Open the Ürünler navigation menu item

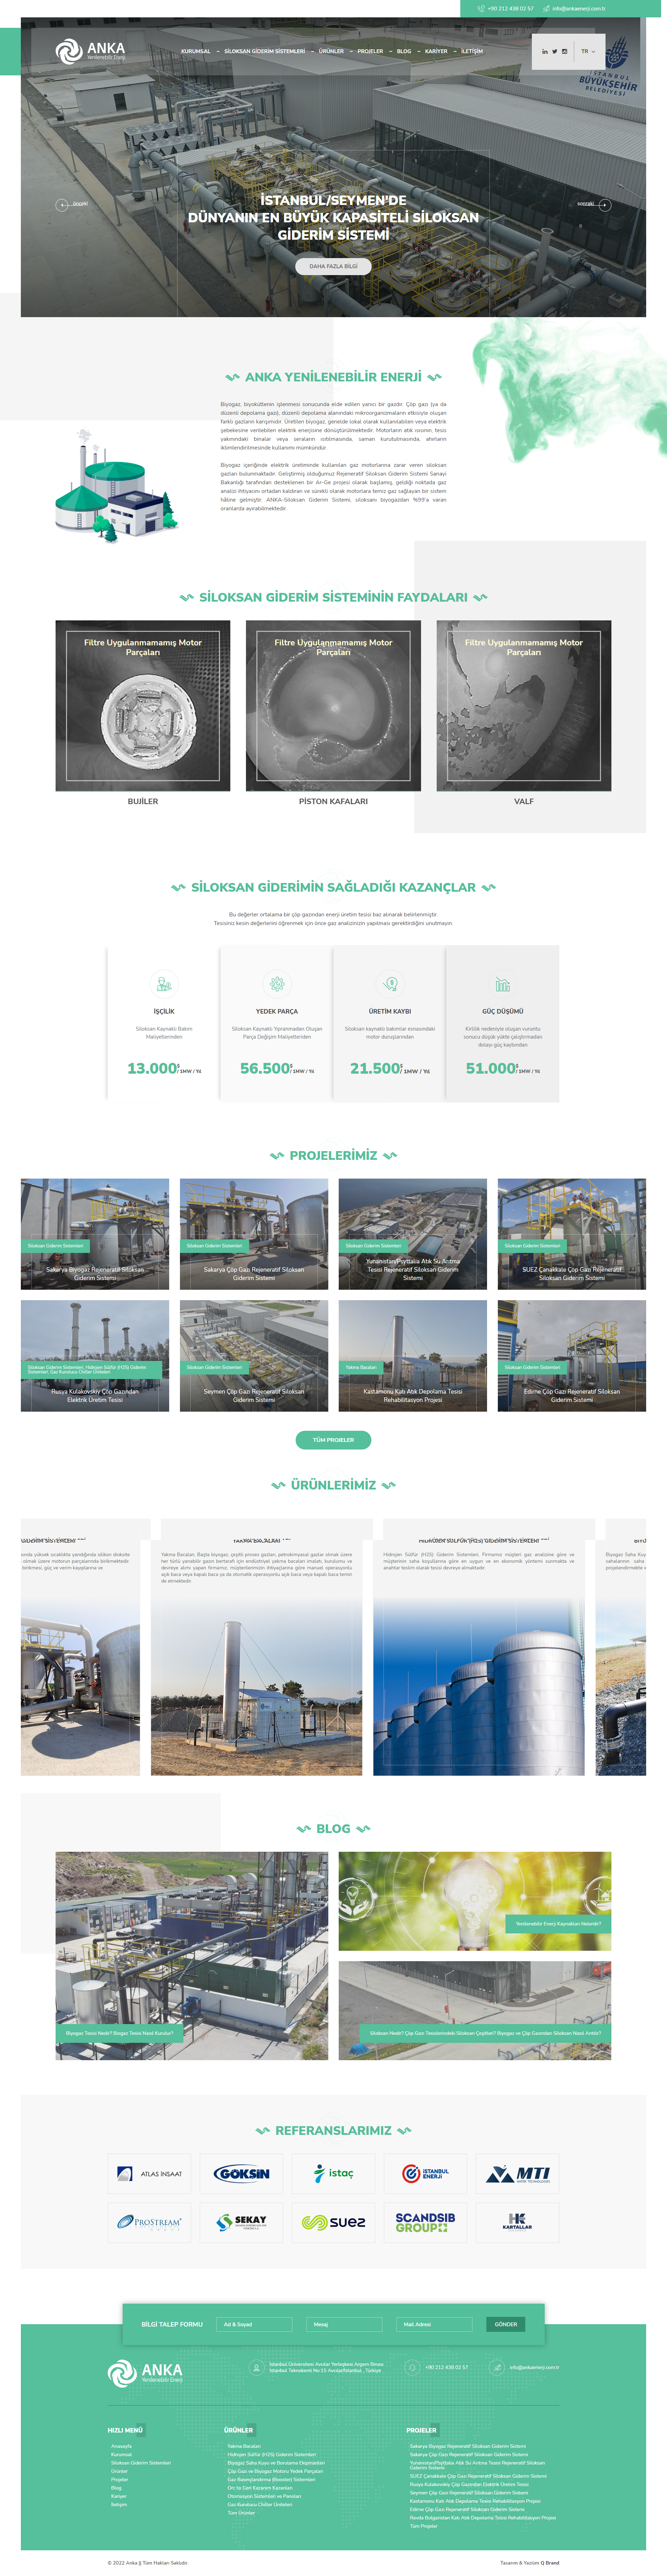pyautogui.click(x=331, y=51)
